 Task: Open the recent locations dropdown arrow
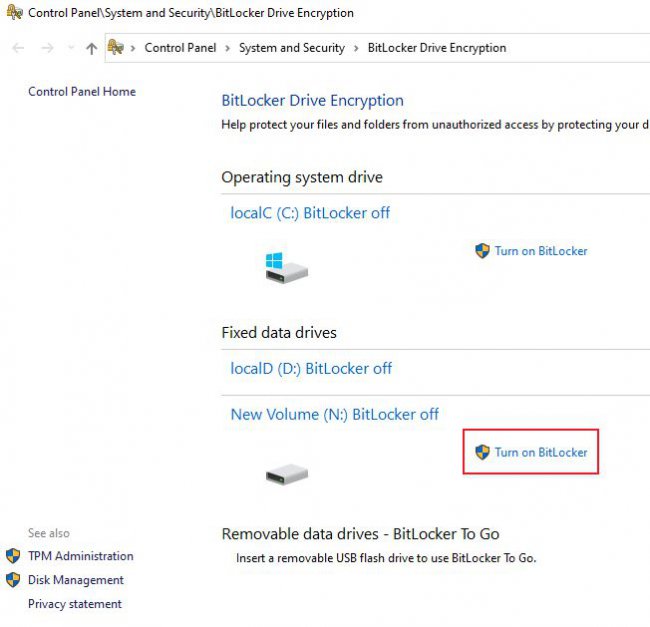(71, 48)
